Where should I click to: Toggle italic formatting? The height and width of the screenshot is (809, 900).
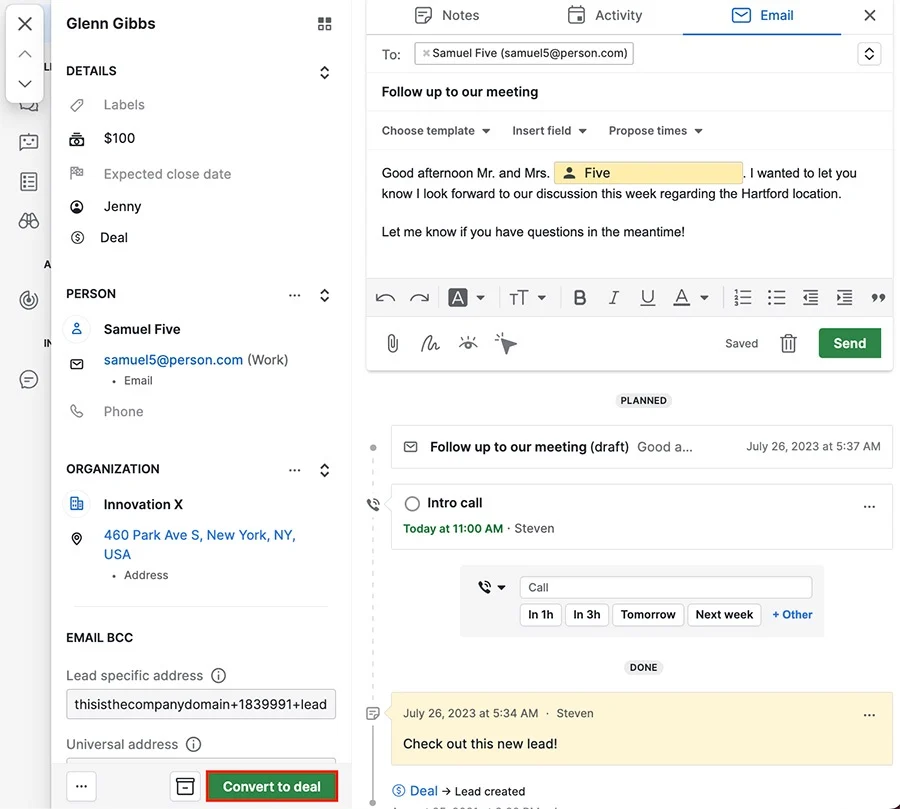coord(614,297)
